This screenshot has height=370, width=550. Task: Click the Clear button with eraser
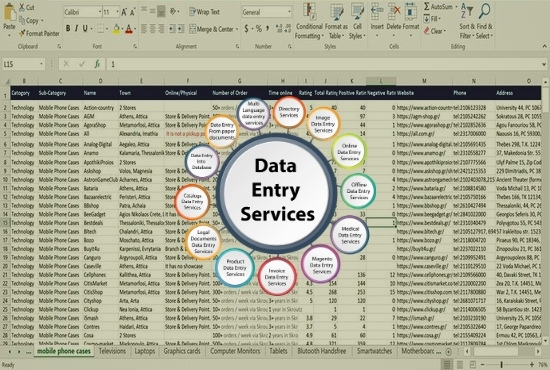[x=435, y=31]
